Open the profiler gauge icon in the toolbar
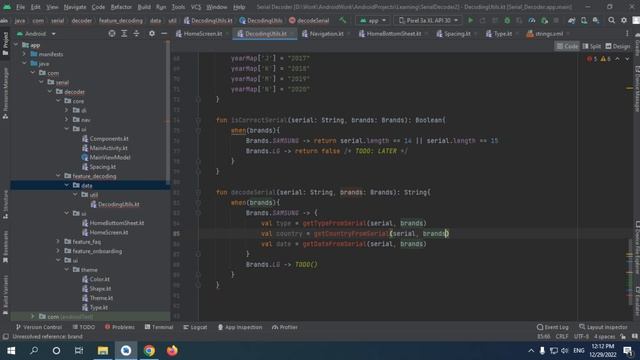This screenshot has height=360, width=640. 531,20
